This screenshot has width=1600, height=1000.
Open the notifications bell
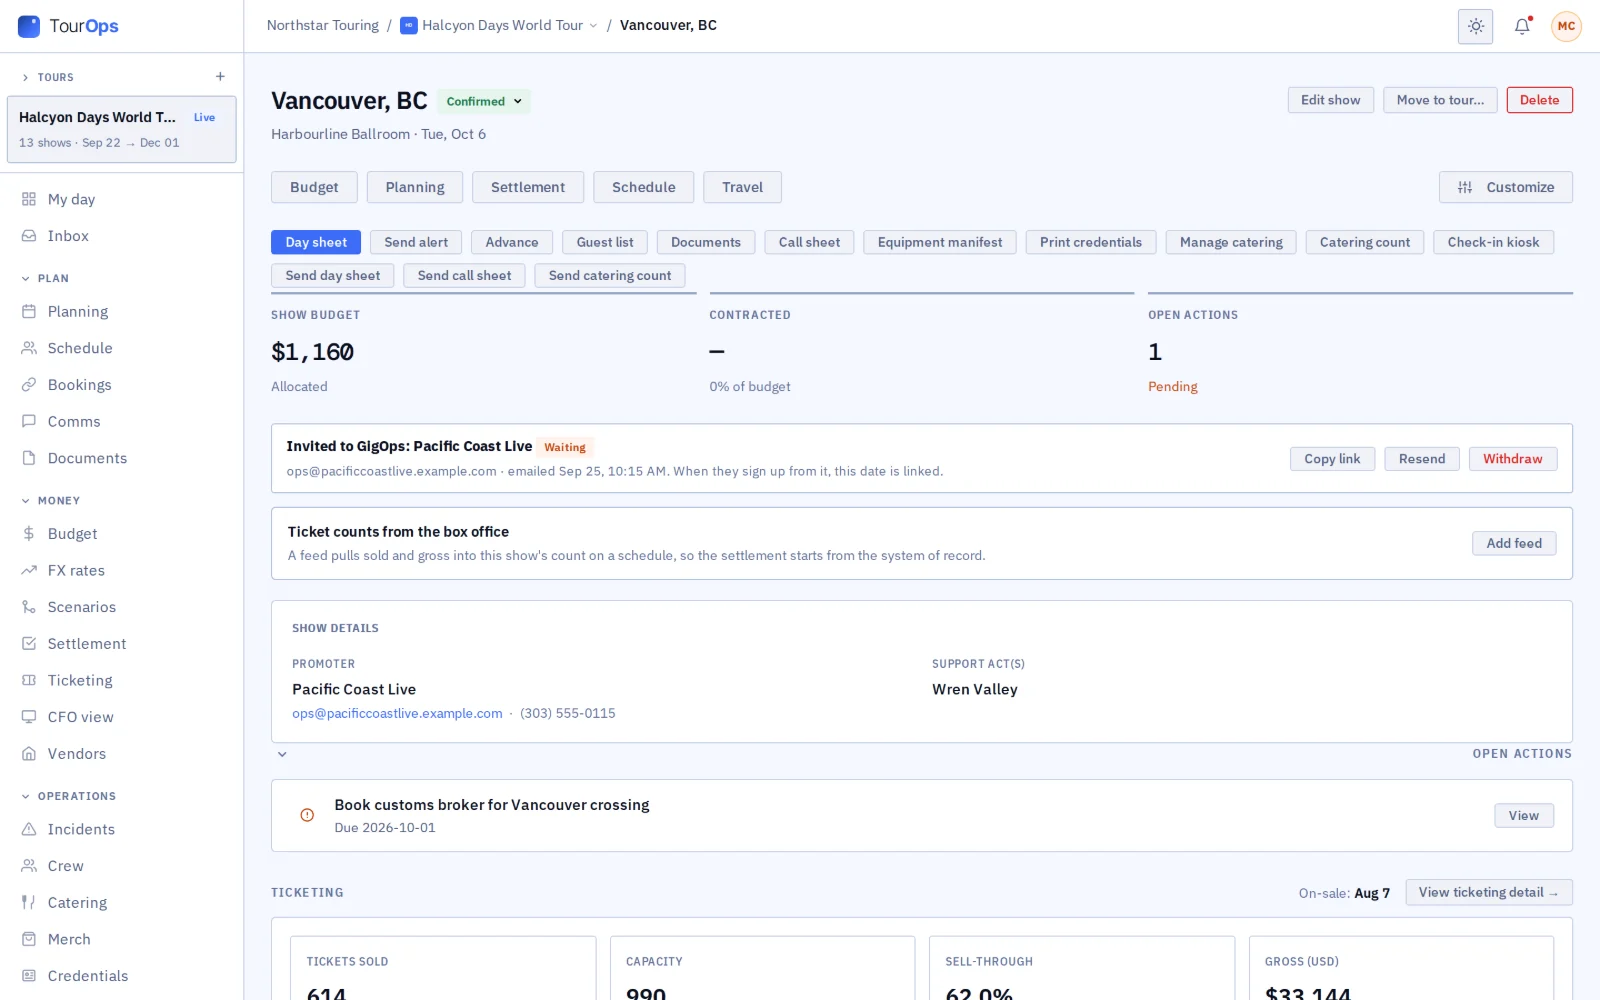(x=1522, y=26)
